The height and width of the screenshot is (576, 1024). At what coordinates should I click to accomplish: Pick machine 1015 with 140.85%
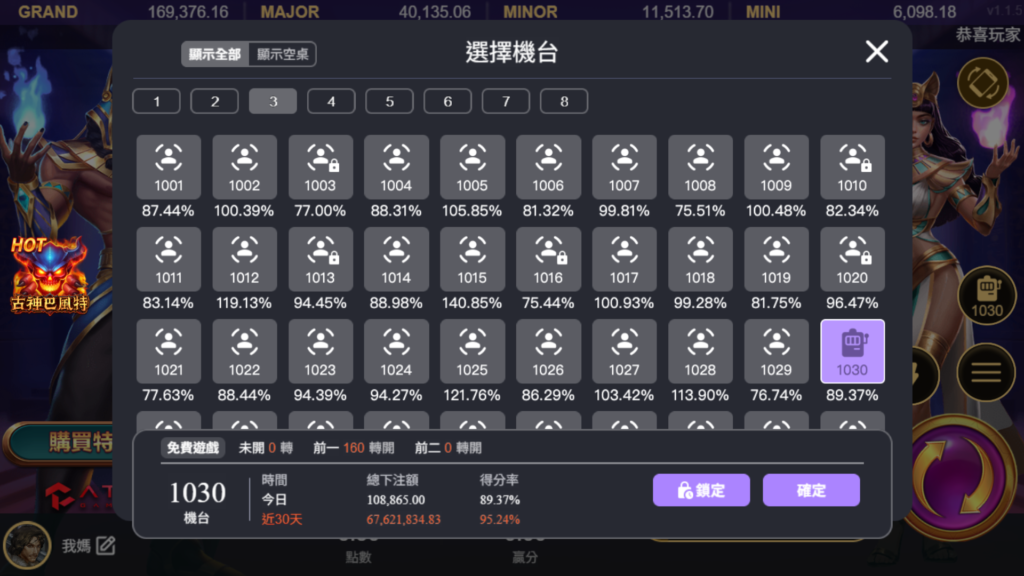[472, 259]
